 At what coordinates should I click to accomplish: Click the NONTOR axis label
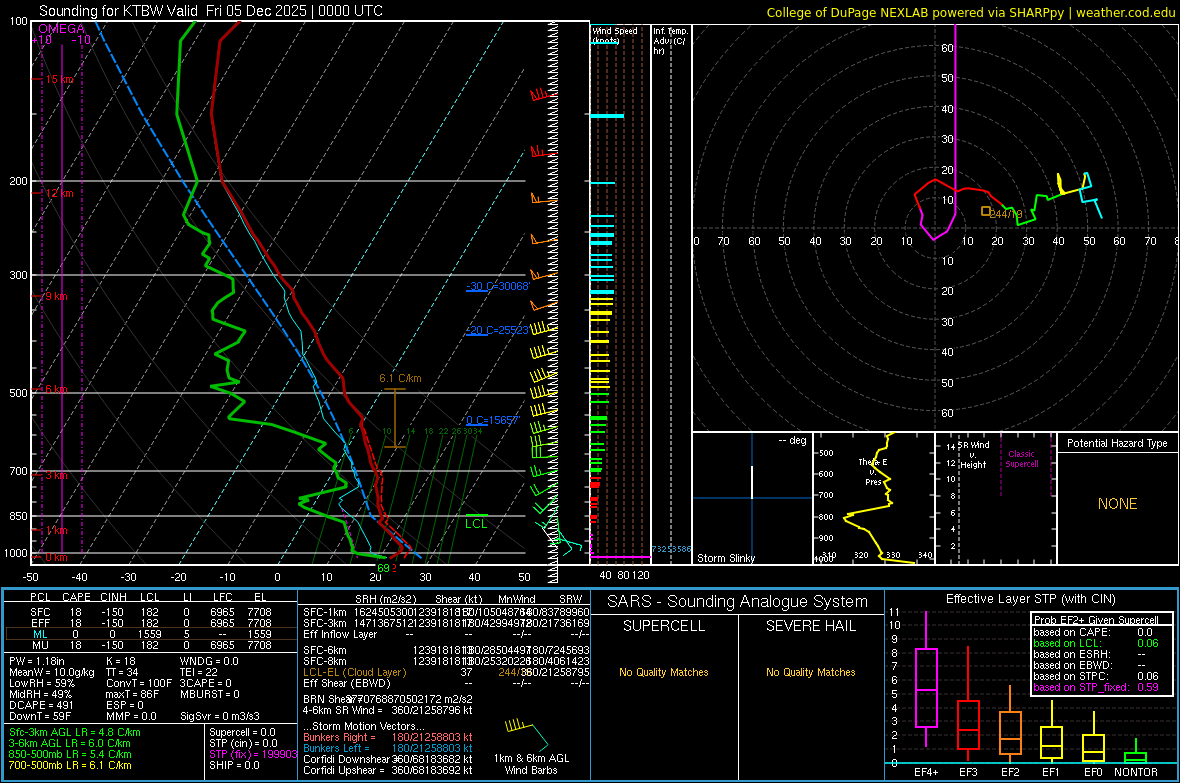[x=1136, y=772]
